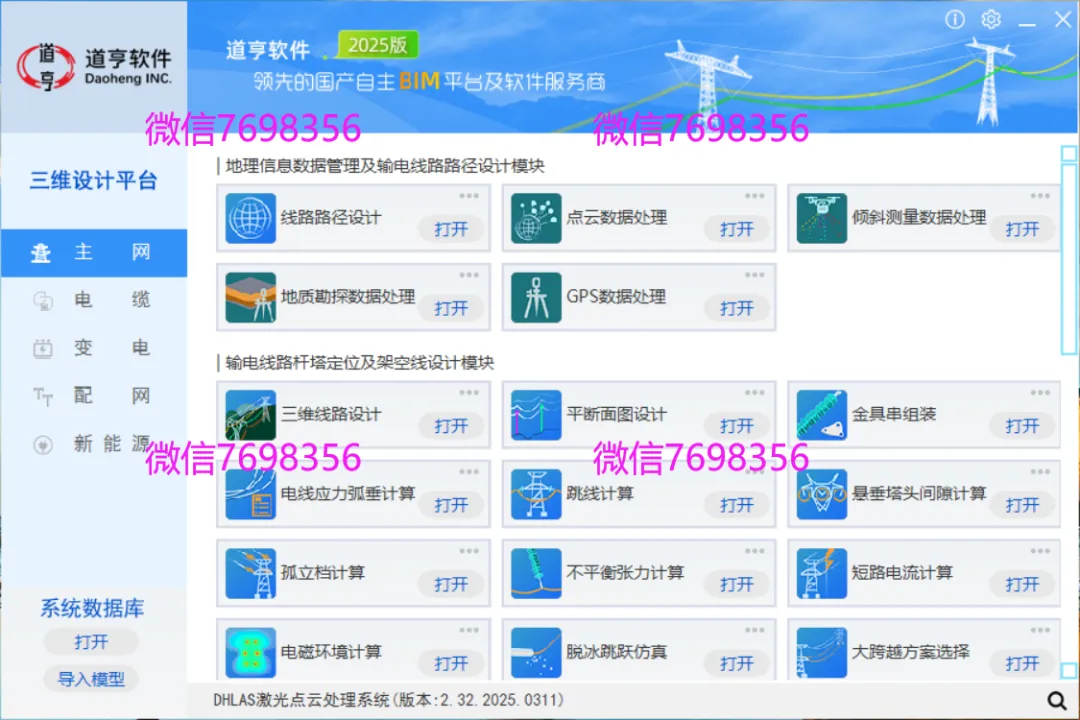Click 打开 for 三维线路设计

click(451, 426)
